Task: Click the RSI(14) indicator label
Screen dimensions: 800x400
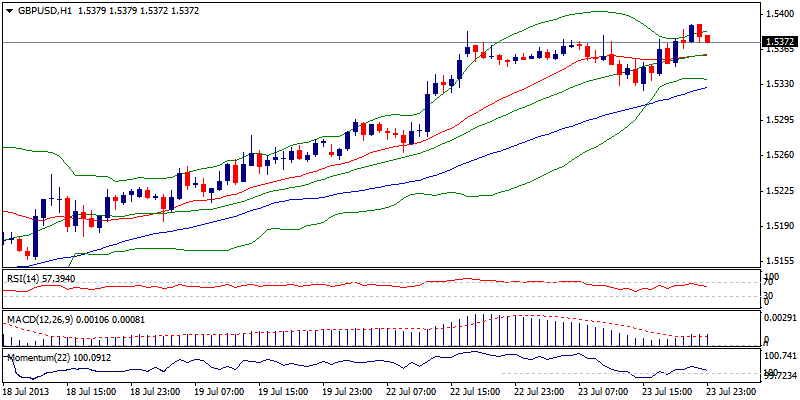Action: [x=25, y=276]
